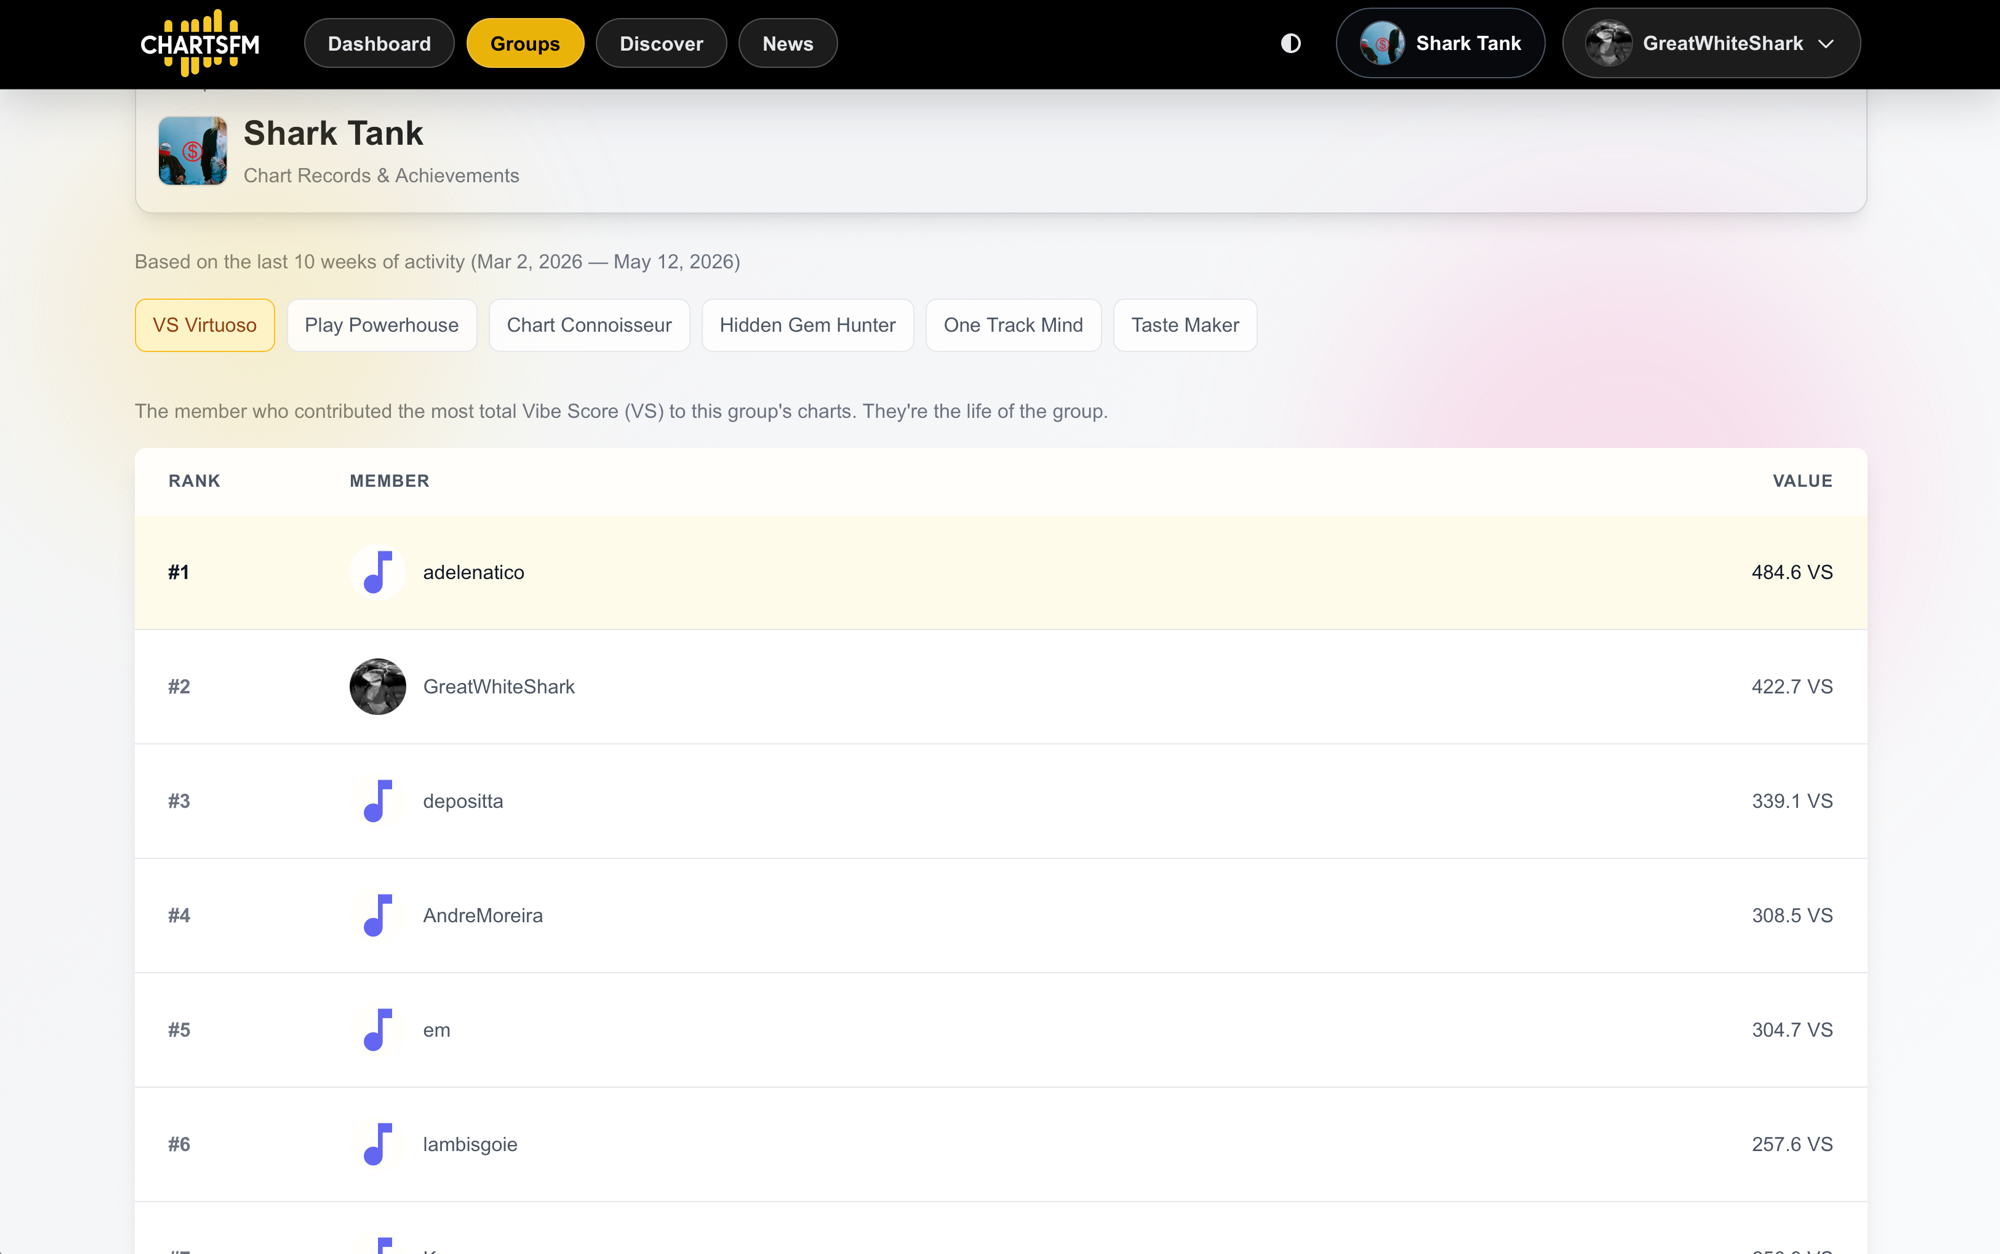2000x1254 pixels.
Task: Expand the GreatWhiteShark account dropdown chevron
Action: click(1826, 44)
